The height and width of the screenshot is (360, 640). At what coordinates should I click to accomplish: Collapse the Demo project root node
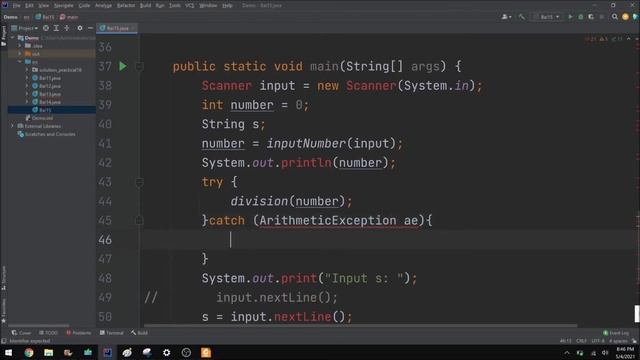pos(13,38)
